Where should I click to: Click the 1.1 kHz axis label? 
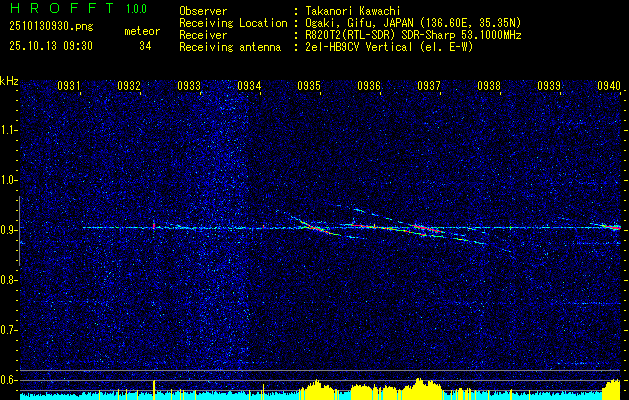tap(7, 130)
